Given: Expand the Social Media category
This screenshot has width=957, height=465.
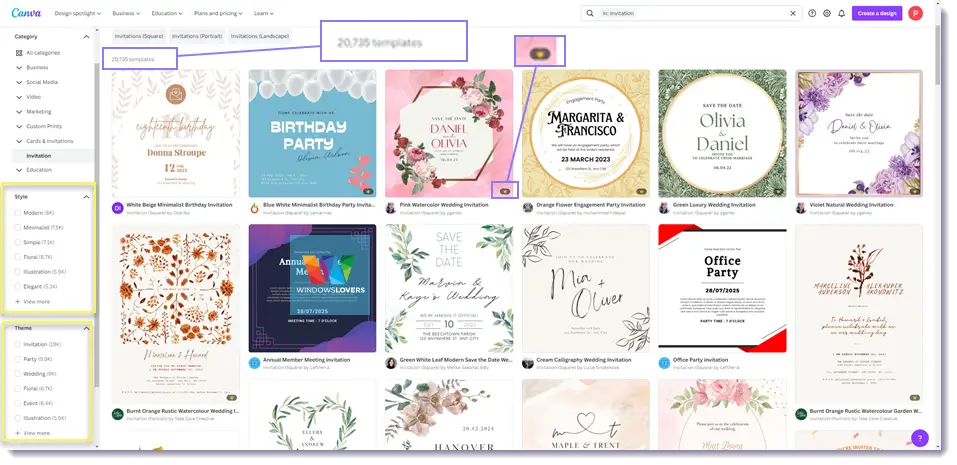Looking at the screenshot, I should coord(19,82).
